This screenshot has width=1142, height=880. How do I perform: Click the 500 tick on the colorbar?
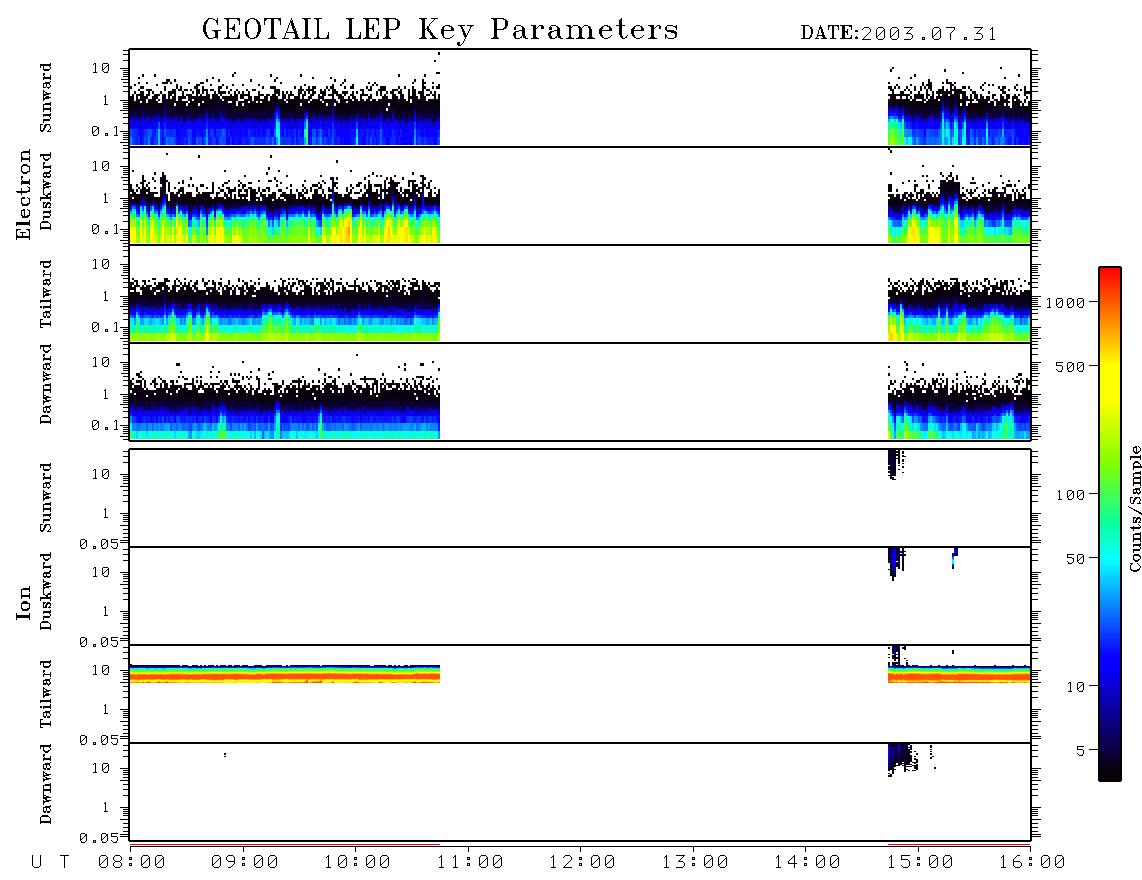click(1071, 366)
